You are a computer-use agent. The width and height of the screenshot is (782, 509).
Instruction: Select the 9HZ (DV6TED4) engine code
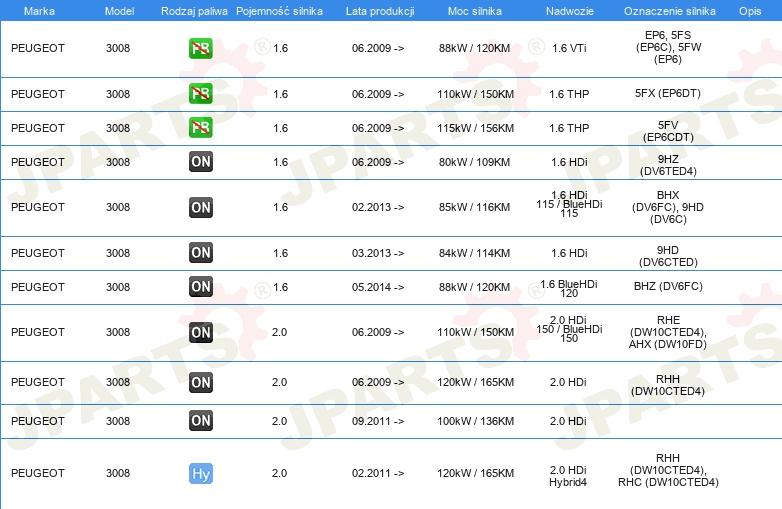668,165
